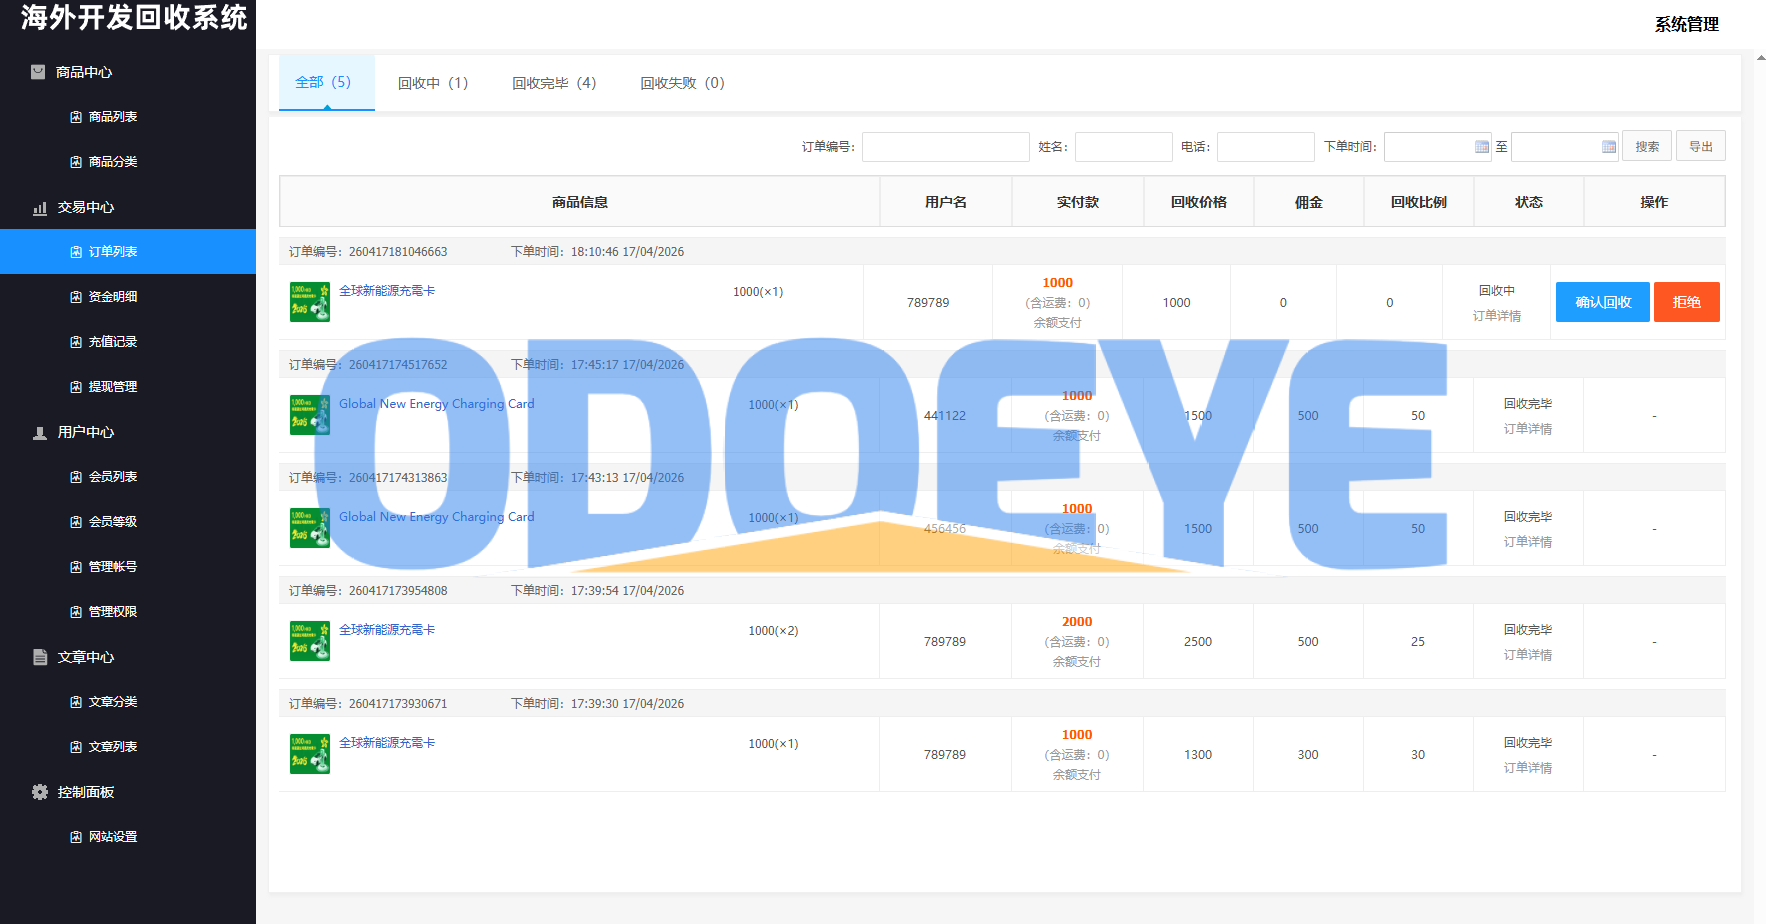The image size is (1766, 924).
Task: Focus the 订单编号 search field
Action: (x=946, y=147)
